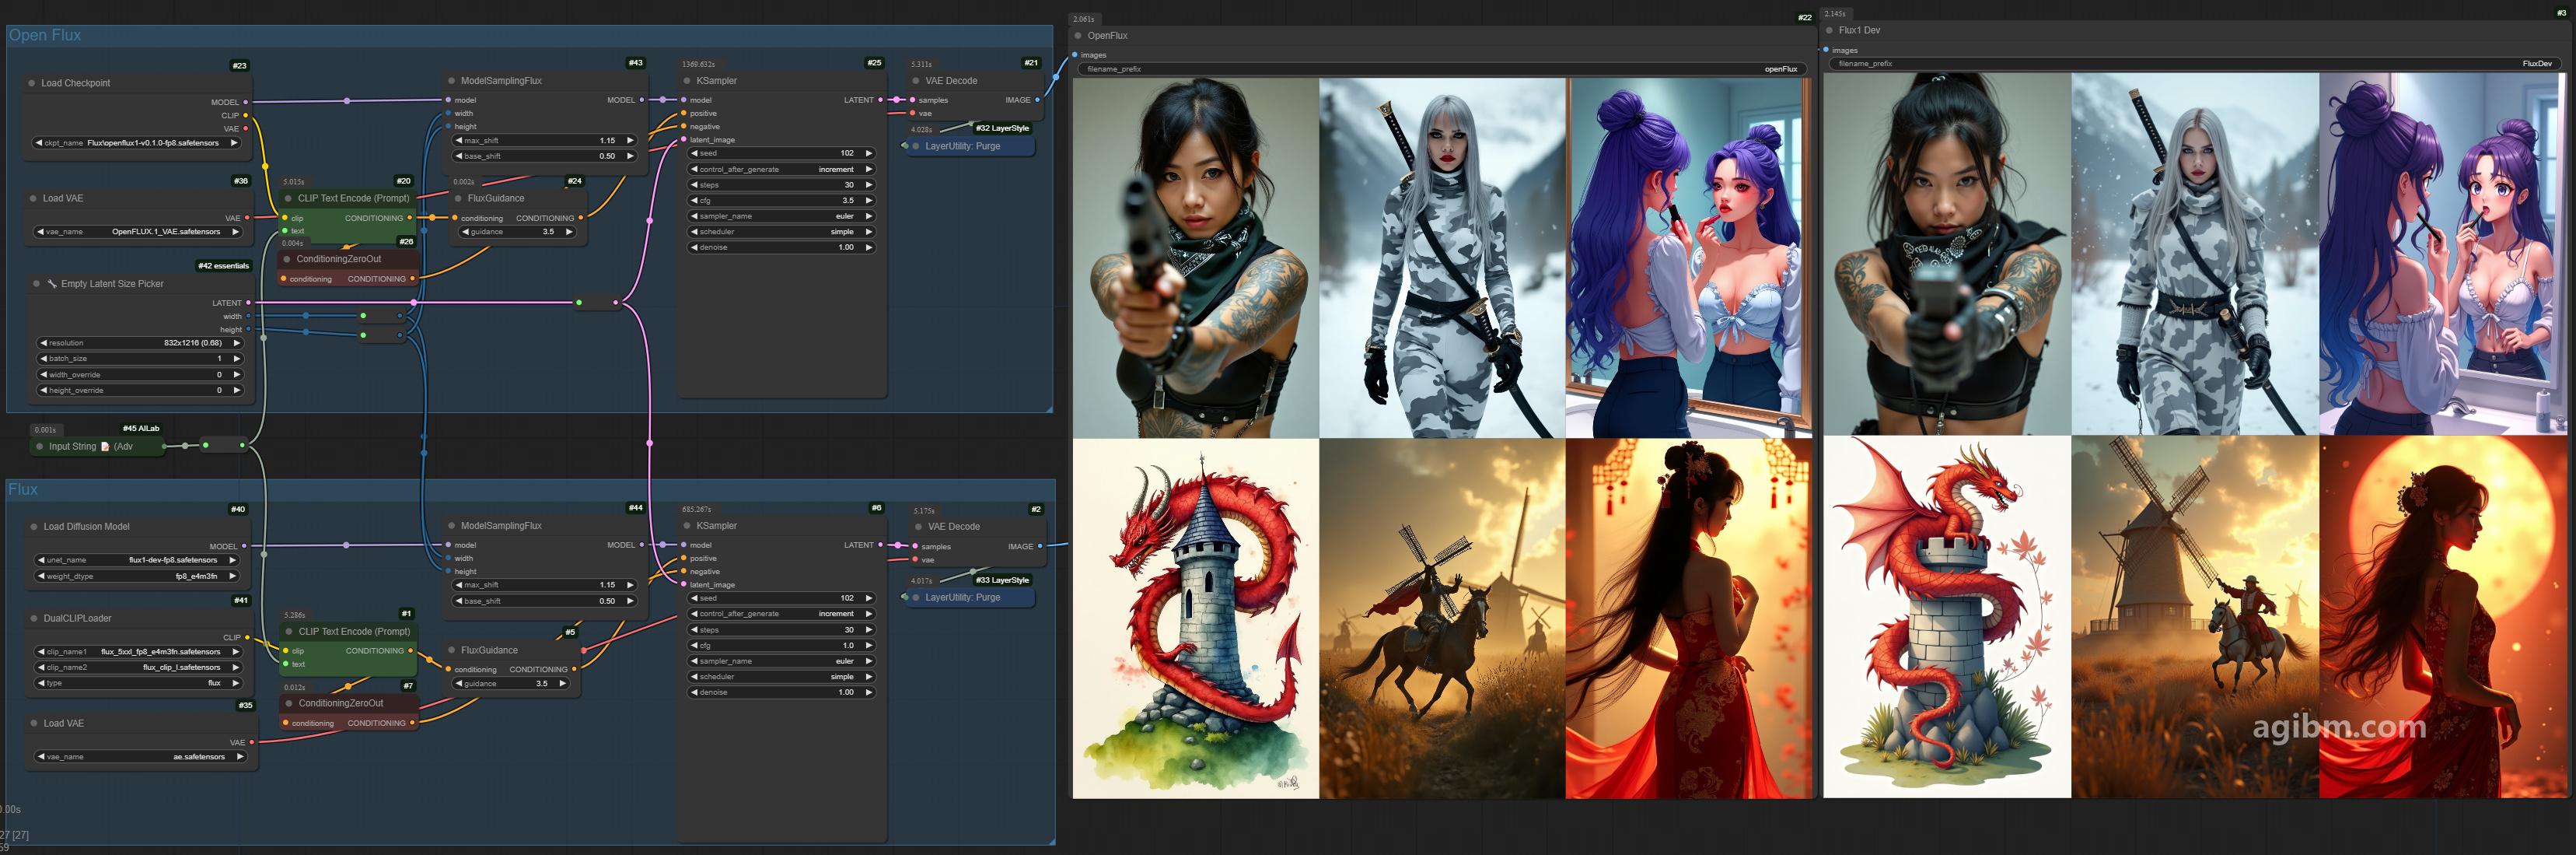Image resolution: width=2576 pixels, height=855 pixels.
Task: Open the weight_dtype combo in Load Diffusion Model
Action: pyautogui.click(x=138, y=576)
